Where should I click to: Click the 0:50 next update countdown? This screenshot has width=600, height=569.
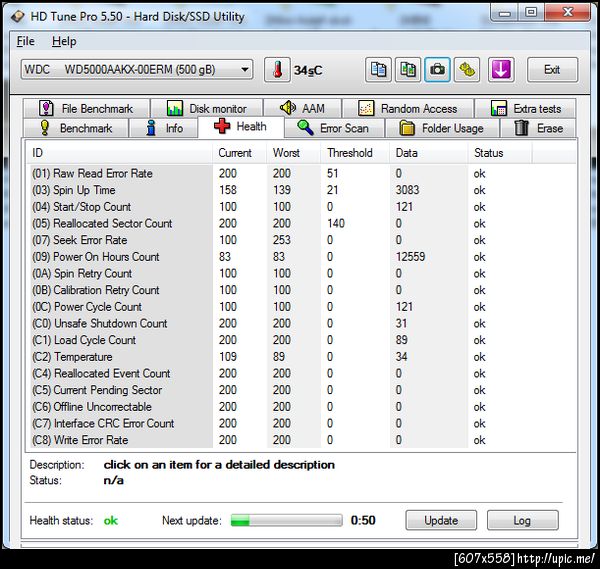(363, 520)
